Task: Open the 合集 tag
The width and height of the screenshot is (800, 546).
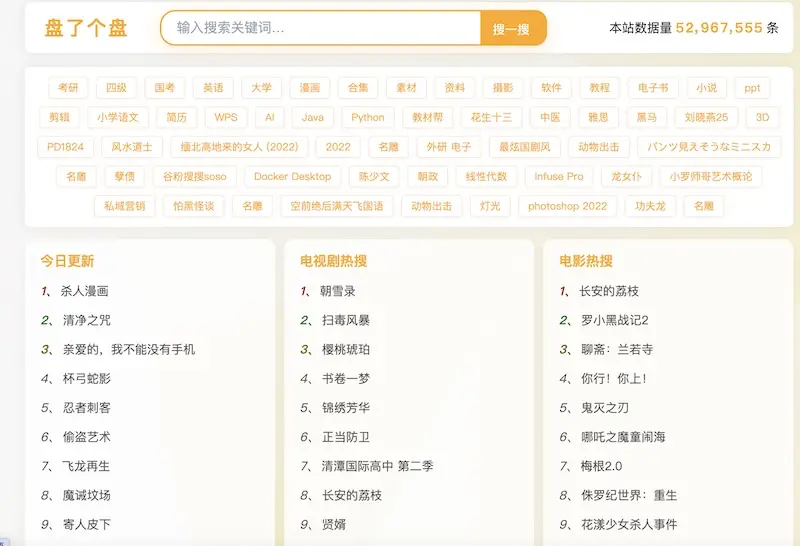Action: 358,88
